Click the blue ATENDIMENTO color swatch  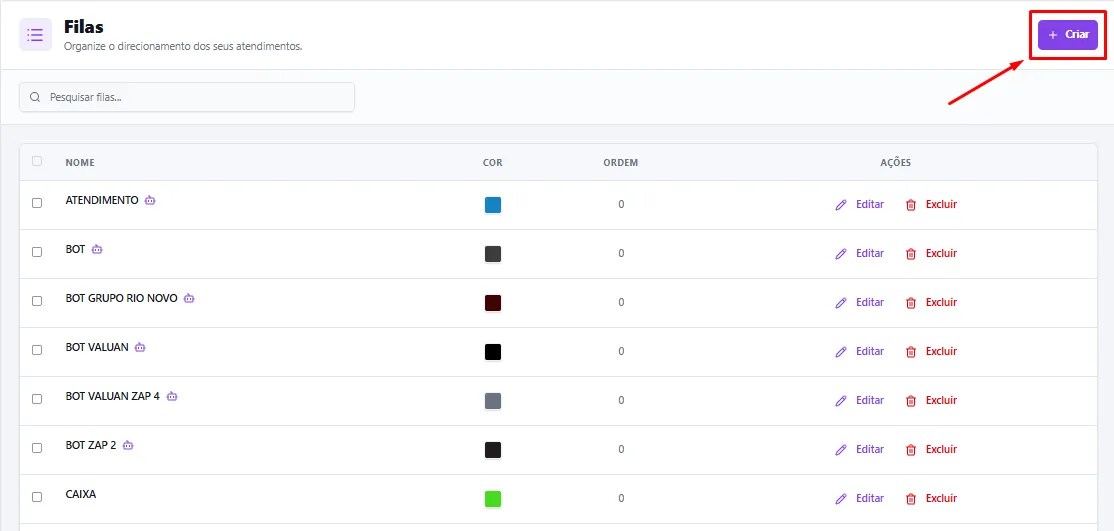coord(493,205)
